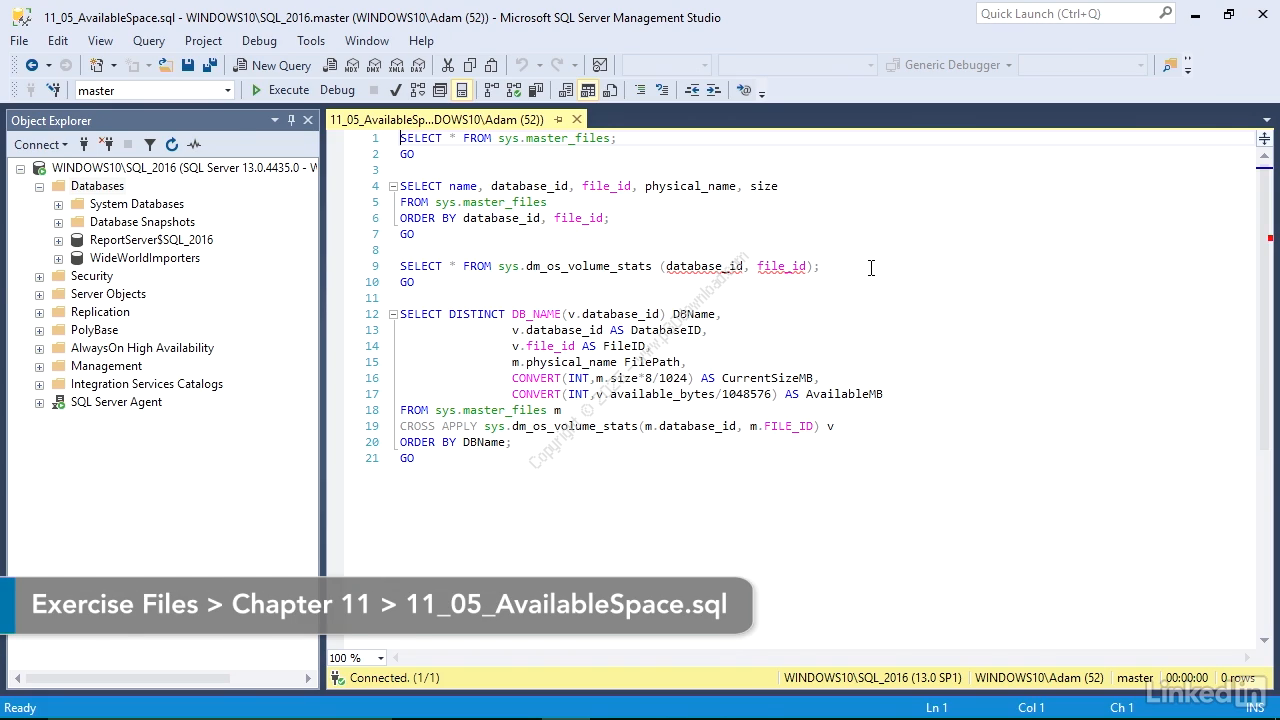Screen dimensions: 1280x720
Task: Expand the SQL Server Agent node
Action: (x=39, y=402)
